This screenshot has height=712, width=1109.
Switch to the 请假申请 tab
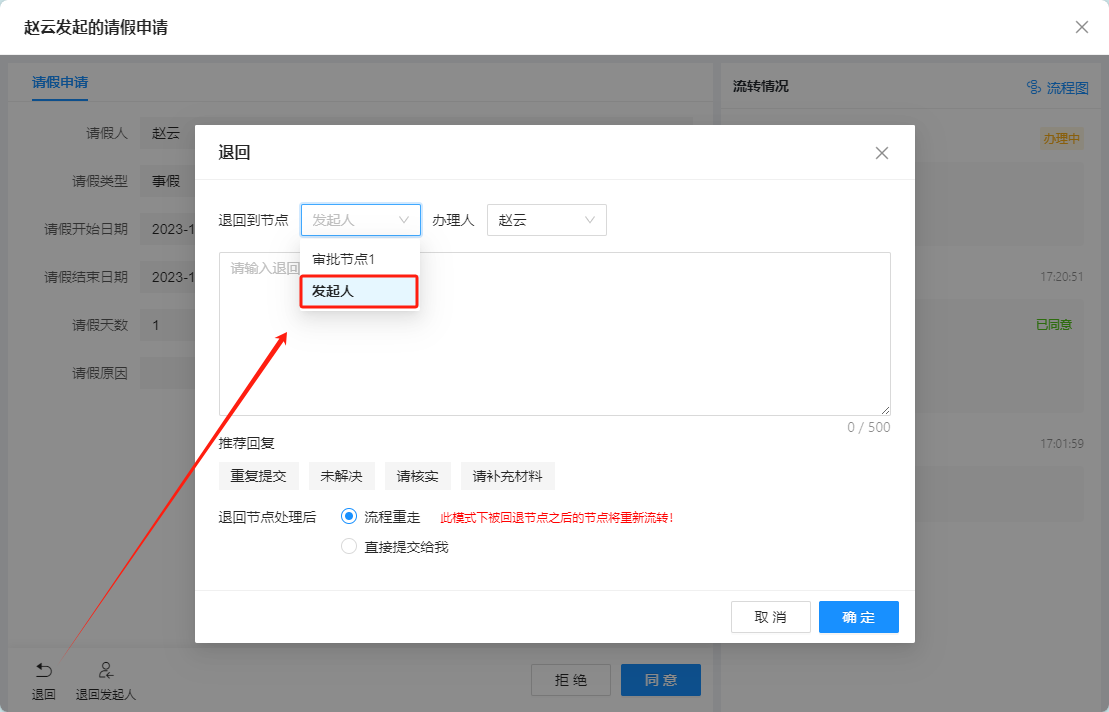coord(60,83)
